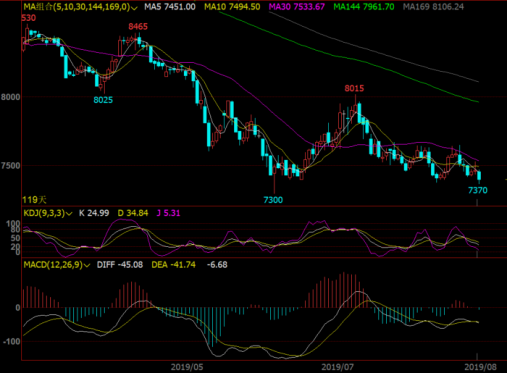507x373 pixels.
Task: Open the MACD(12,26,9) indicator dropdown arrow
Action: [x=87, y=266]
